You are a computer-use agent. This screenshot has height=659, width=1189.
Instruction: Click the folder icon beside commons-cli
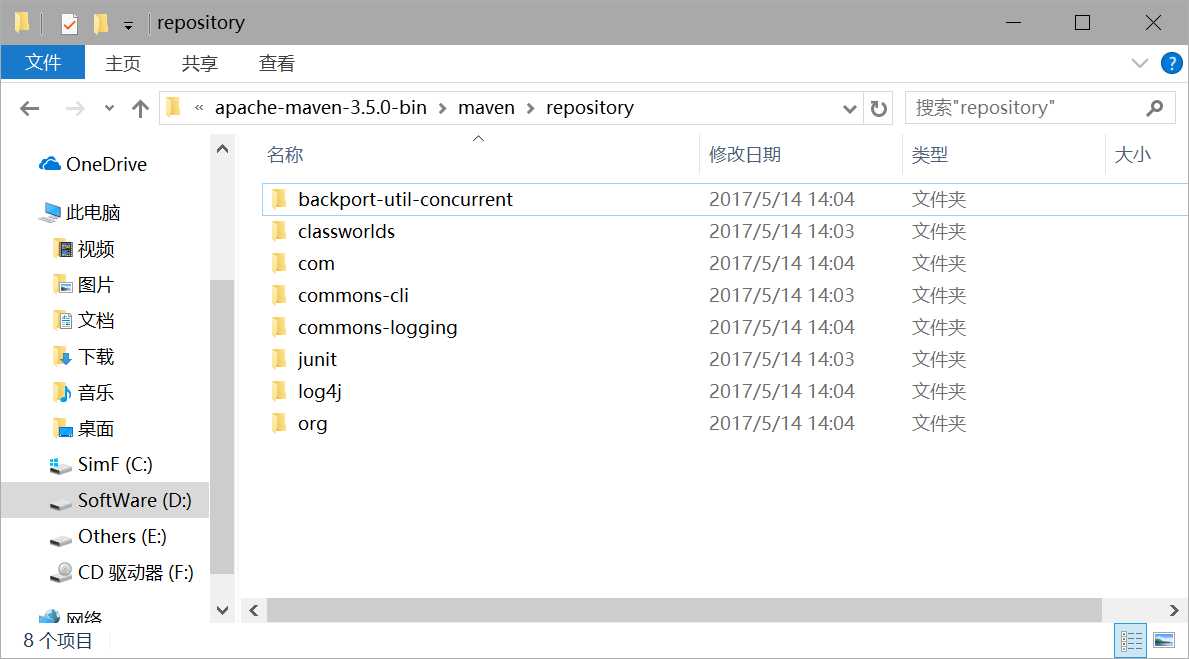tap(279, 295)
